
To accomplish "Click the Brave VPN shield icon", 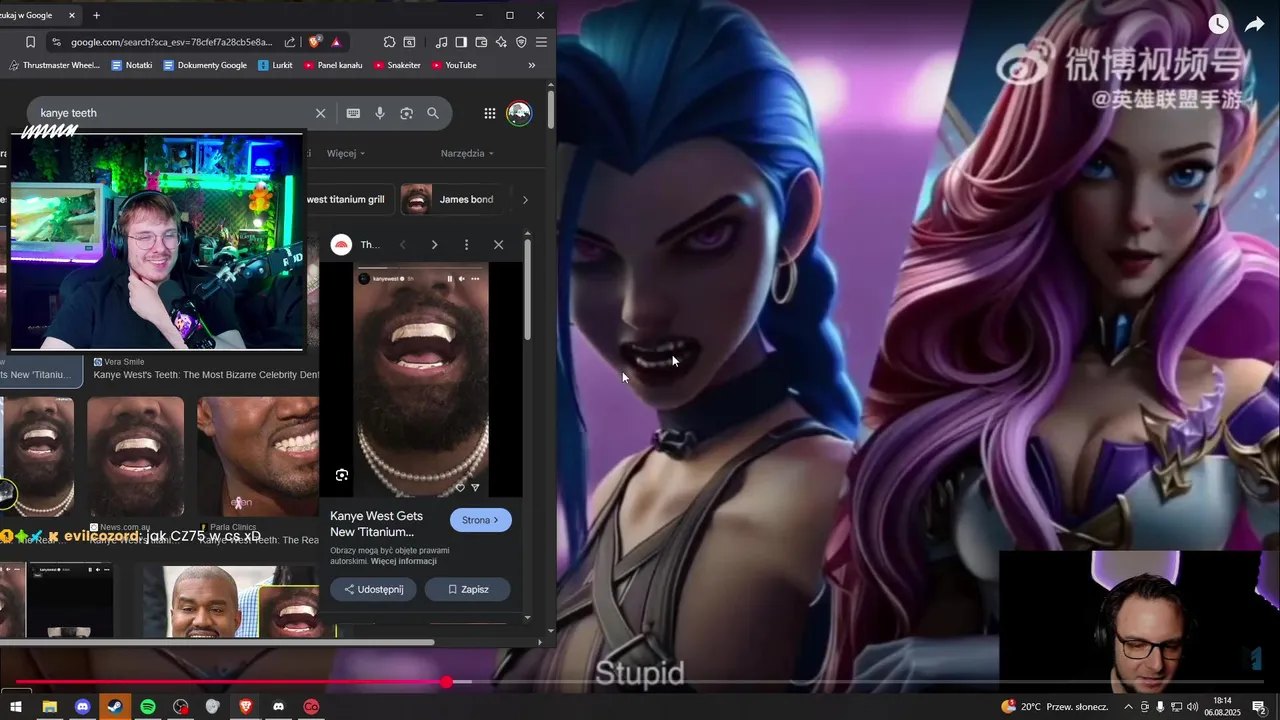I will [521, 42].
